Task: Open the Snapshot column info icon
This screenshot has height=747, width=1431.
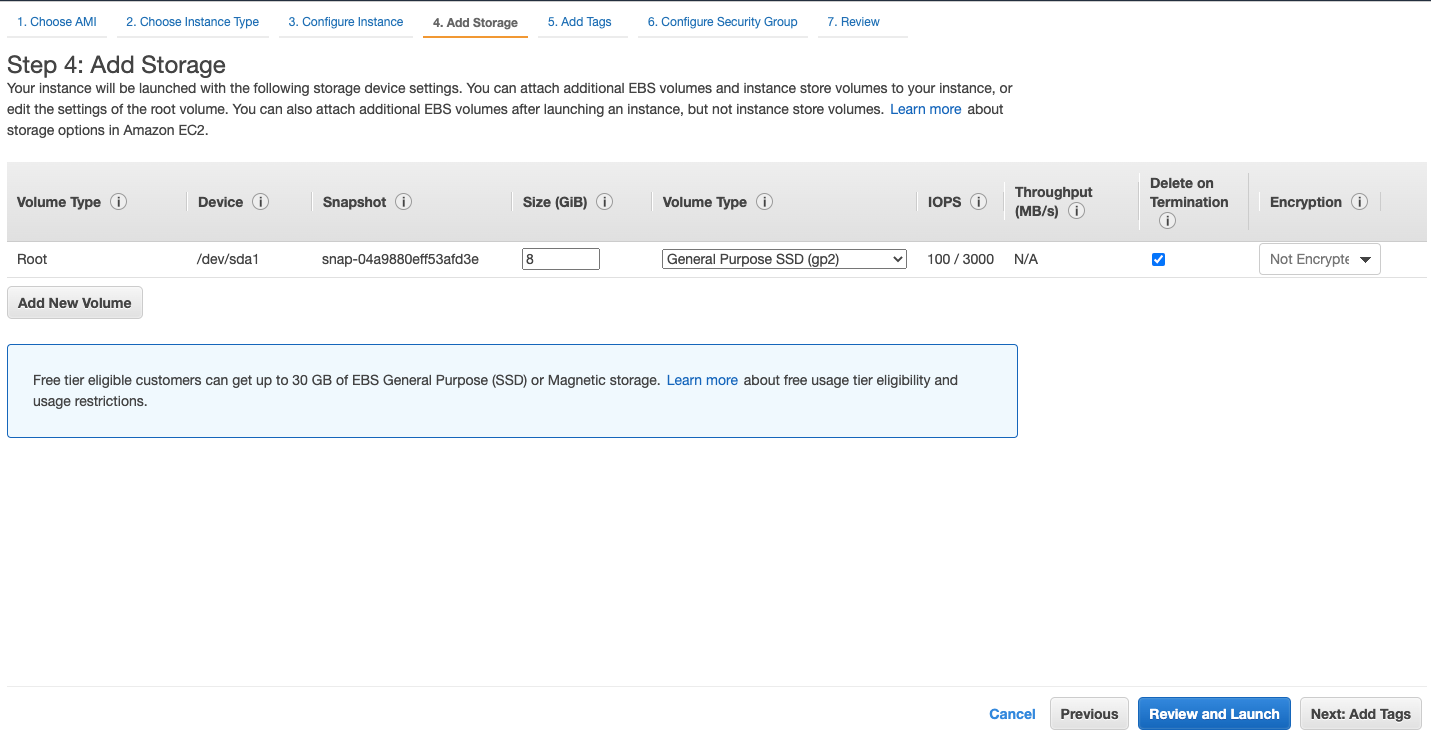Action: (x=403, y=202)
